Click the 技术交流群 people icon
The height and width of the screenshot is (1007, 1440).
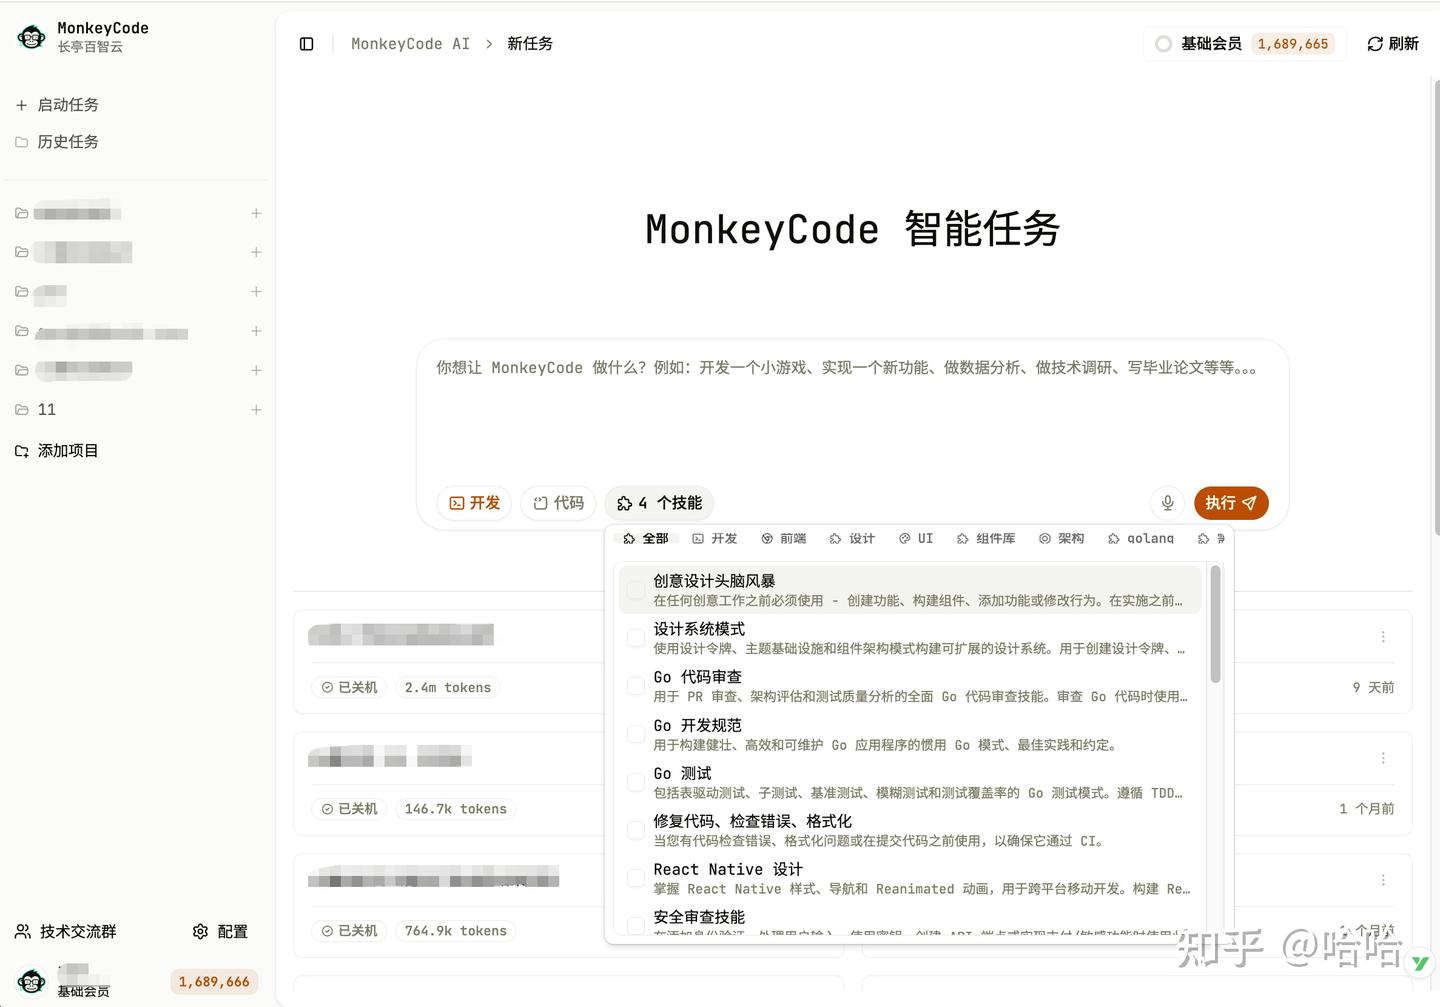(x=22, y=932)
